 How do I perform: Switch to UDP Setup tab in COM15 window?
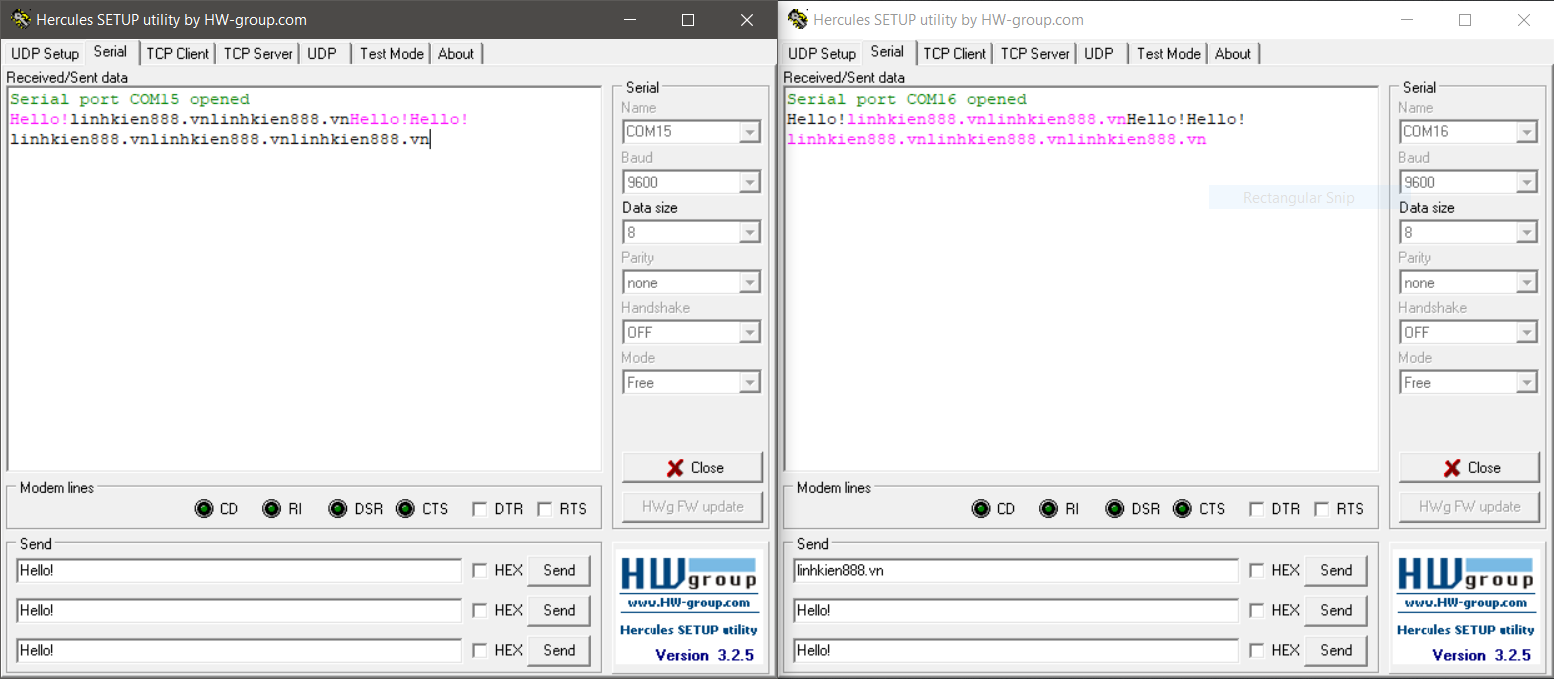(x=45, y=54)
